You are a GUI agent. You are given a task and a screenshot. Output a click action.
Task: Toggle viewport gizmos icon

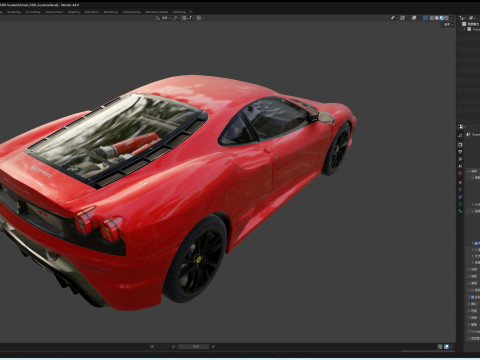click(x=402, y=18)
